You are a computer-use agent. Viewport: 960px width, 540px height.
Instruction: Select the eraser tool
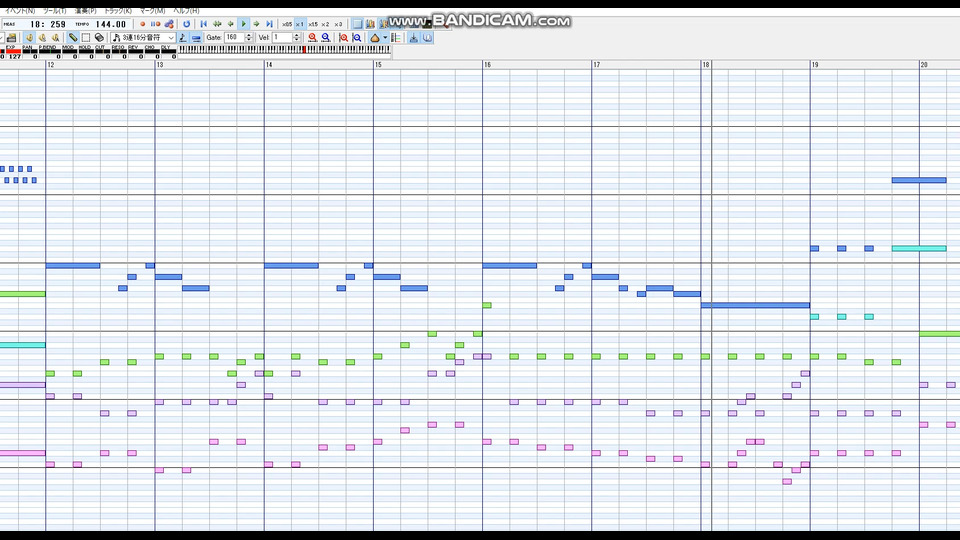pyautogui.click(x=99, y=37)
